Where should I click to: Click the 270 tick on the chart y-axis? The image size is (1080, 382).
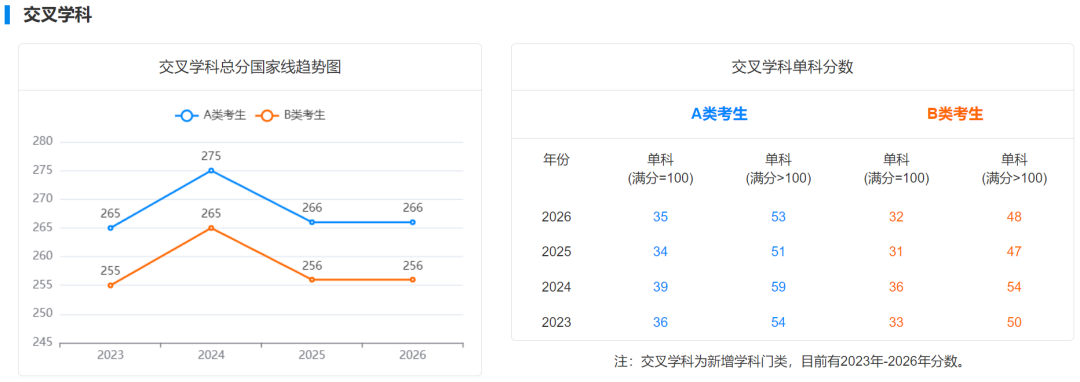[42, 199]
